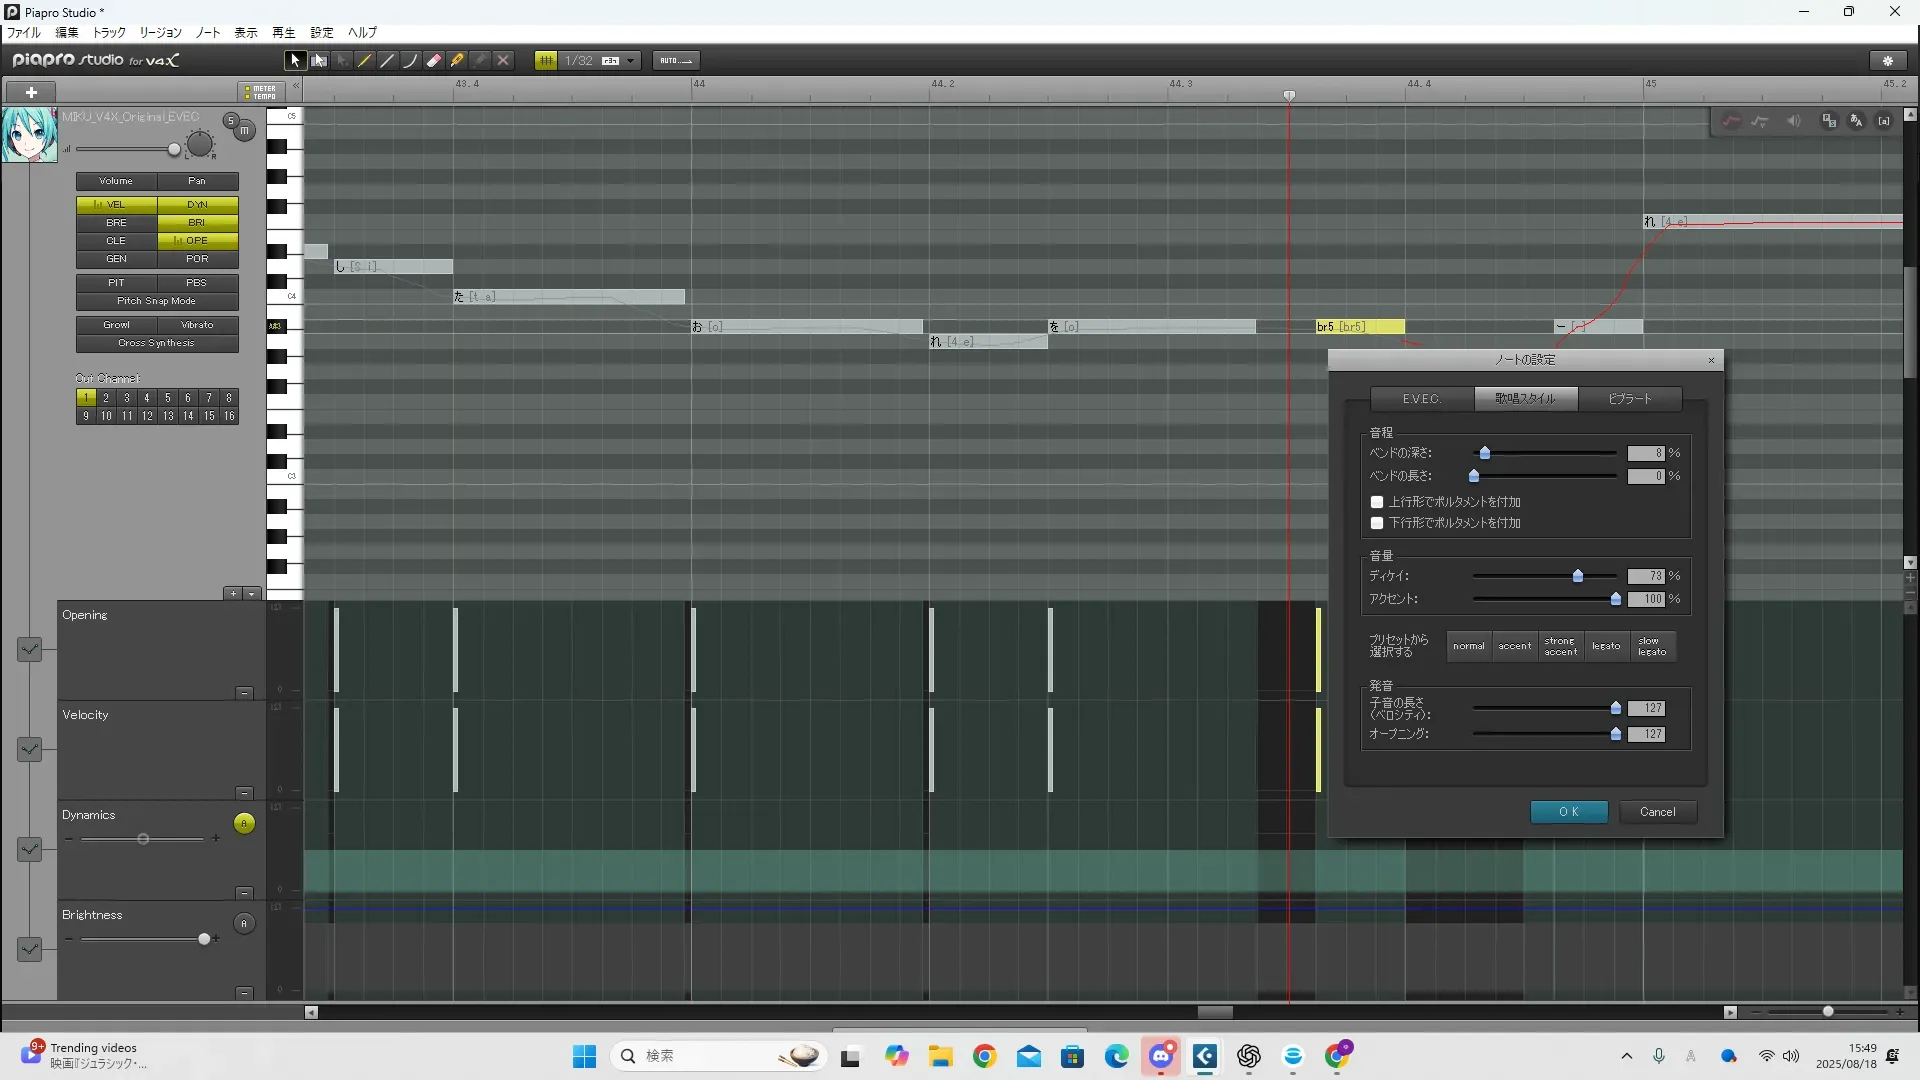Select the eraser tool
Viewport: 1920px width, 1080px height.
click(x=434, y=61)
